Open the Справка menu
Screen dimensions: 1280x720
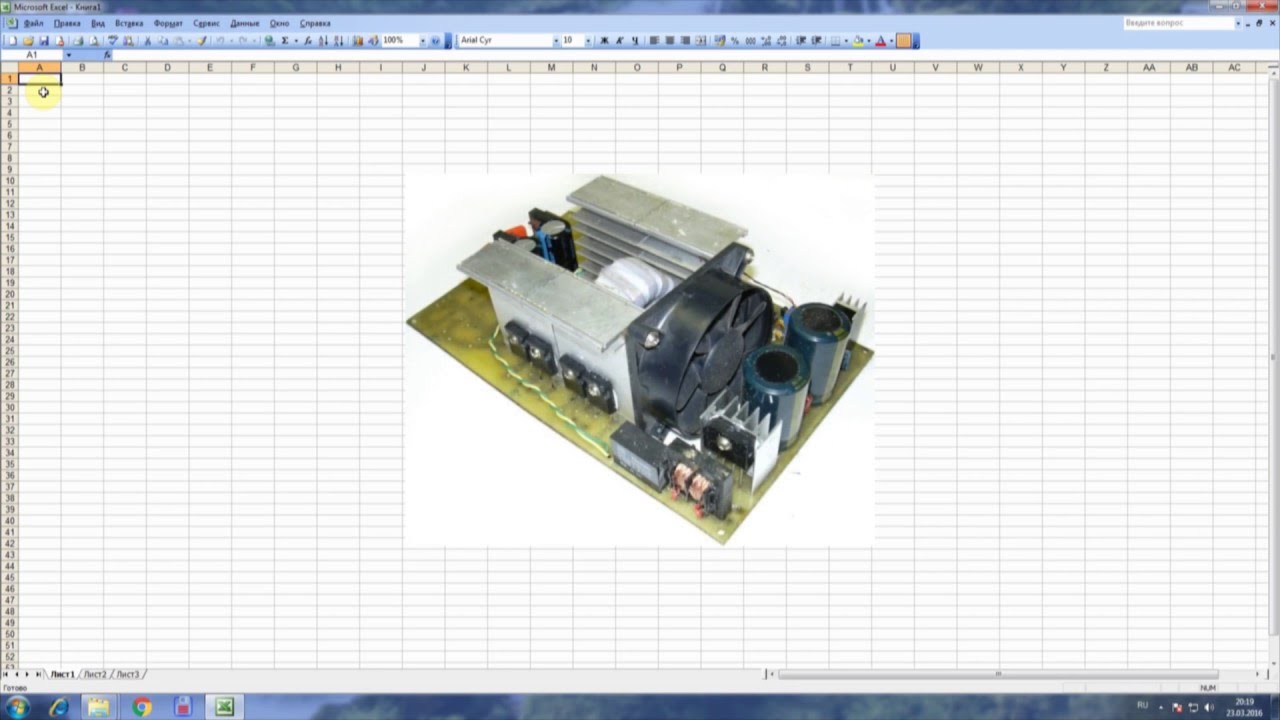click(x=315, y=23)
